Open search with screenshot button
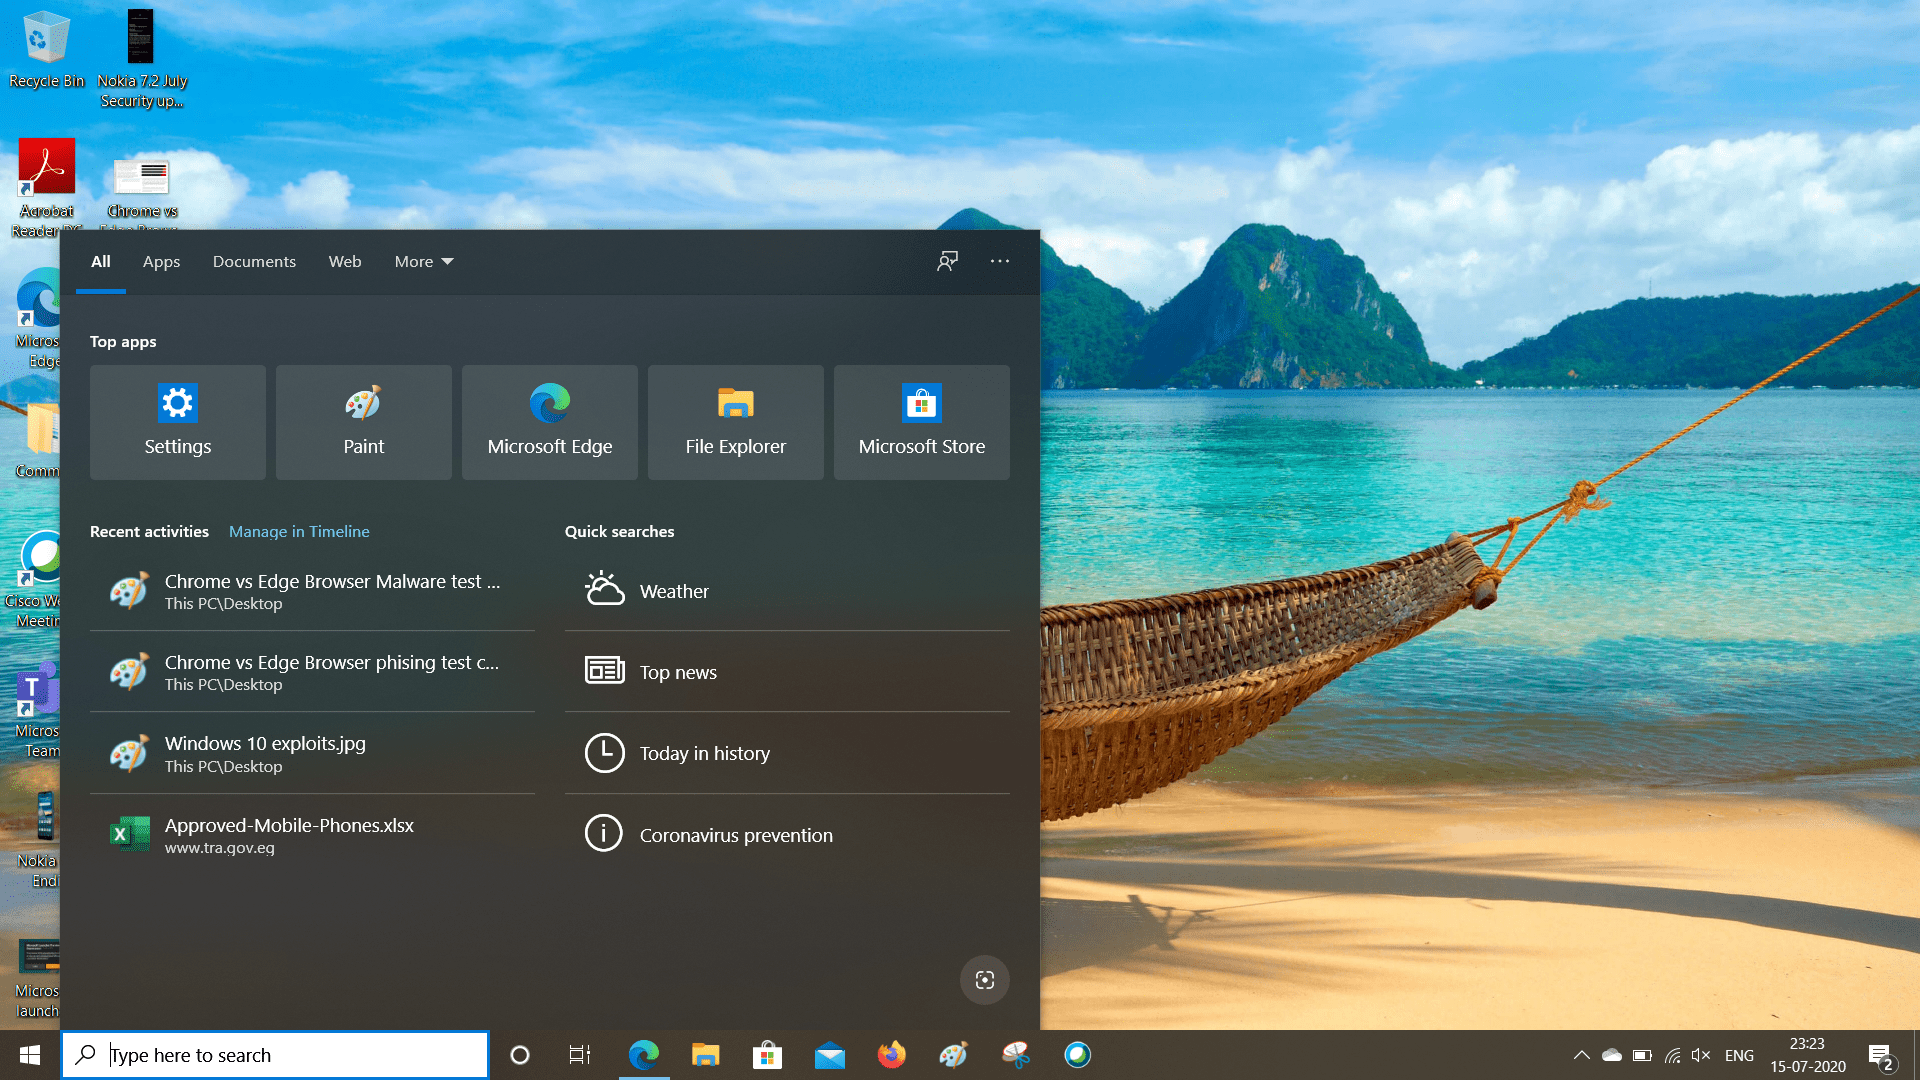Image resolution: width=1920 pixels, height=1080 pixels. pyautogui.click(x=984, y=980)
